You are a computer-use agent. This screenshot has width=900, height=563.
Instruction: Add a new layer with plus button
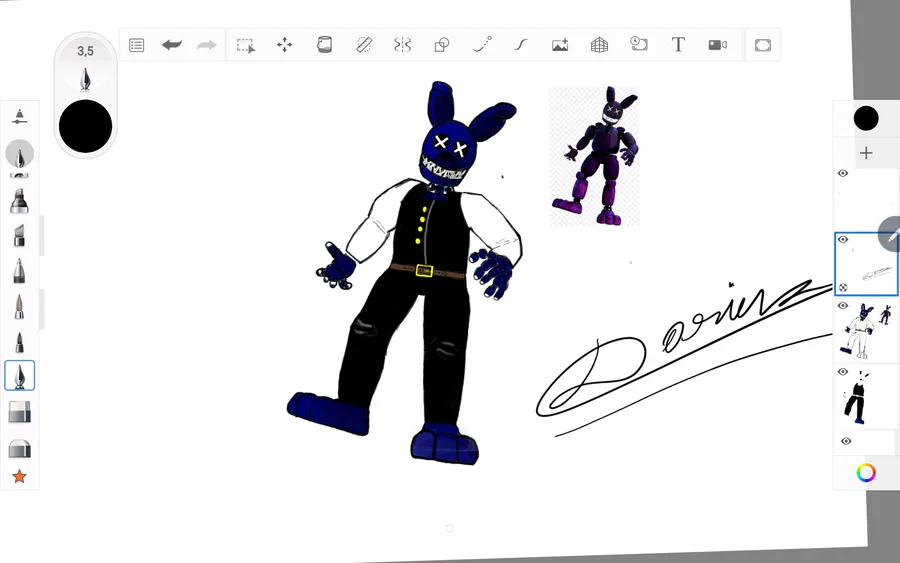(866, 153)
